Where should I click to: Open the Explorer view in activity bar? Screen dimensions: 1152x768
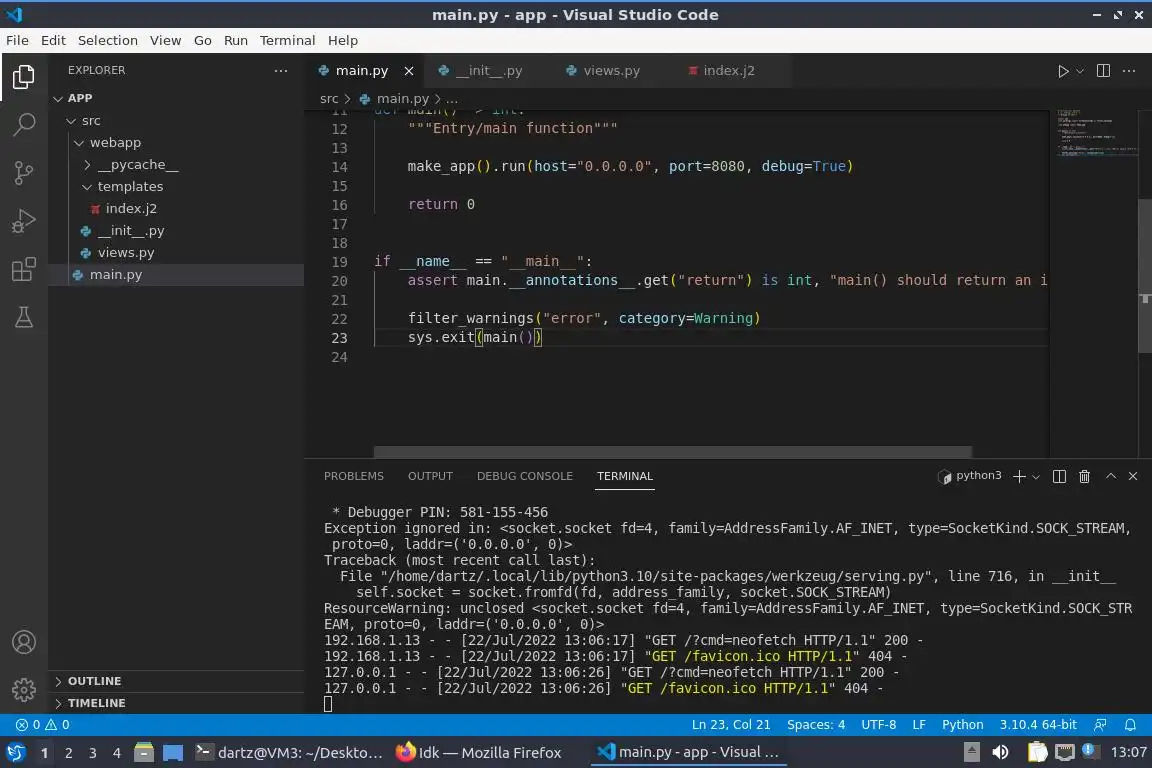[x=24, y=76]
